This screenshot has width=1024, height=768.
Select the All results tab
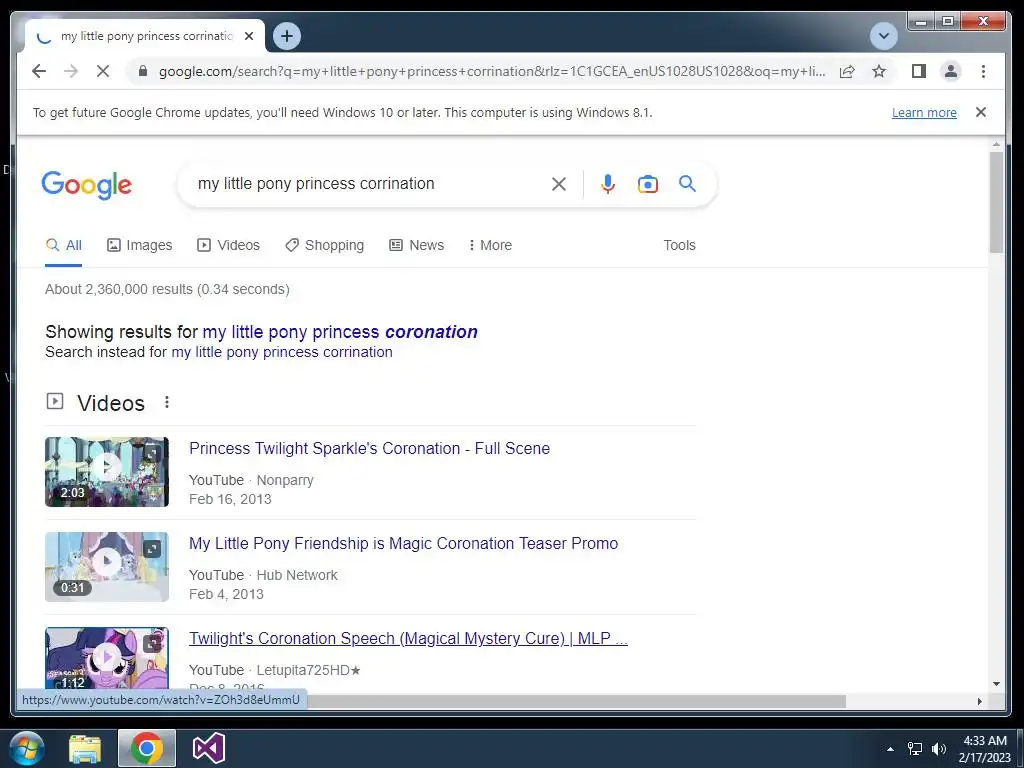(x=63, y=246)
